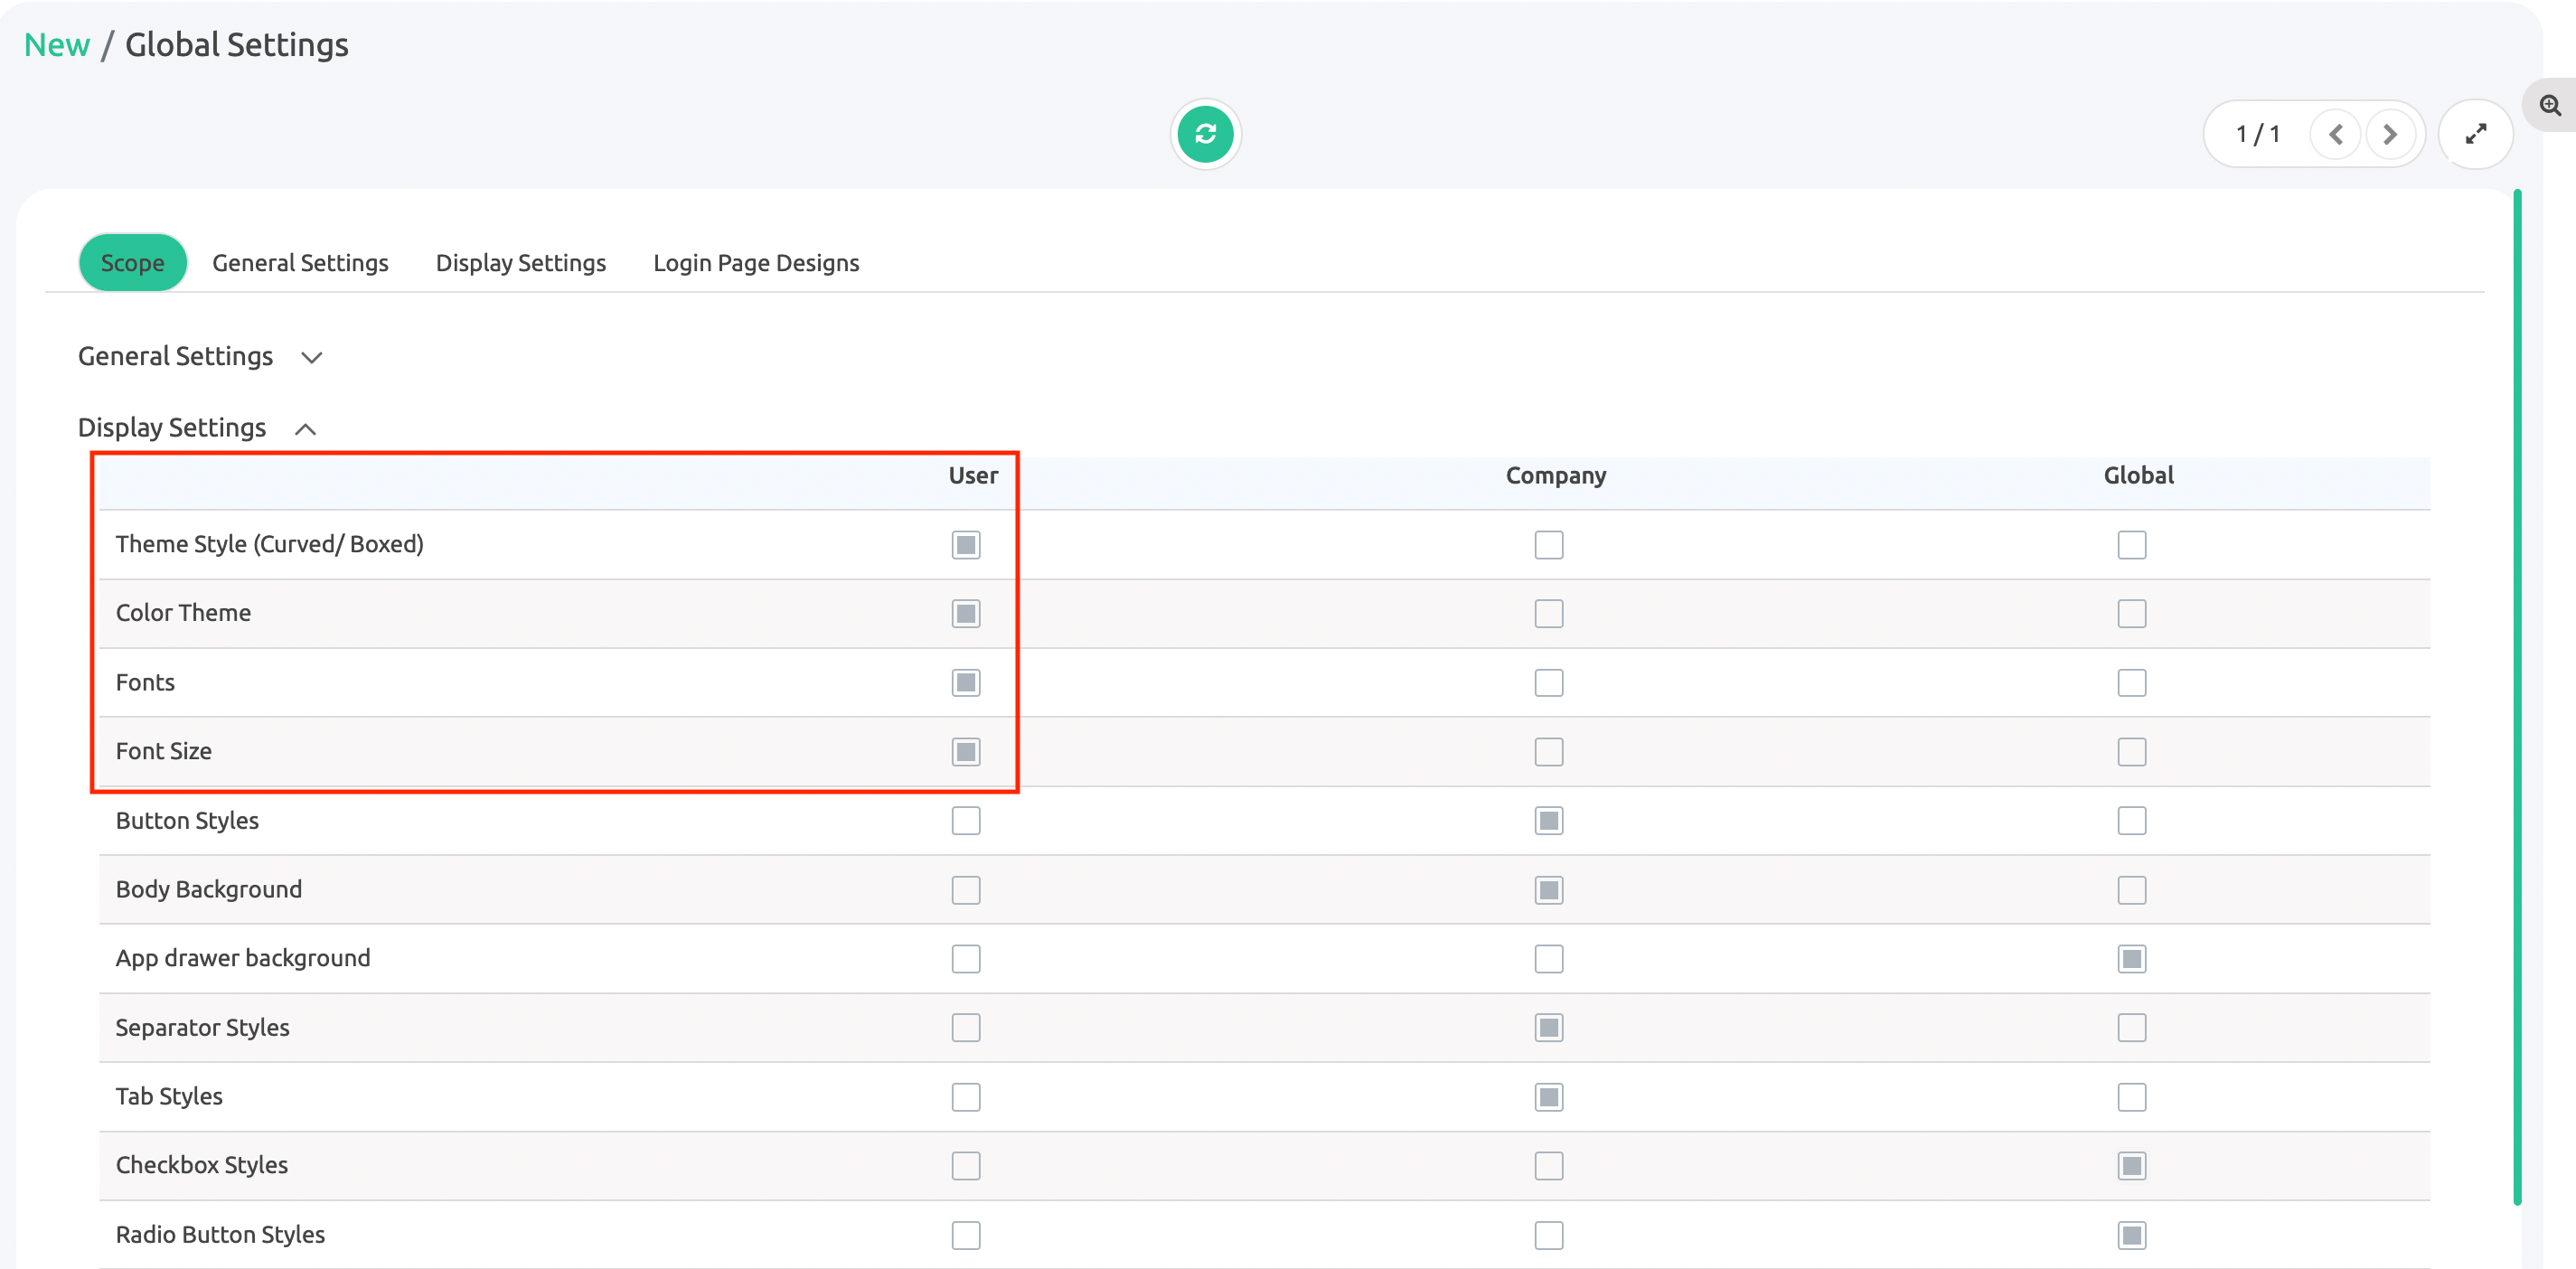The height and width of the screenshot is (1269, 2576).
Task: Click the fullscreen expand arrows icon
Action: (2475, 134)
